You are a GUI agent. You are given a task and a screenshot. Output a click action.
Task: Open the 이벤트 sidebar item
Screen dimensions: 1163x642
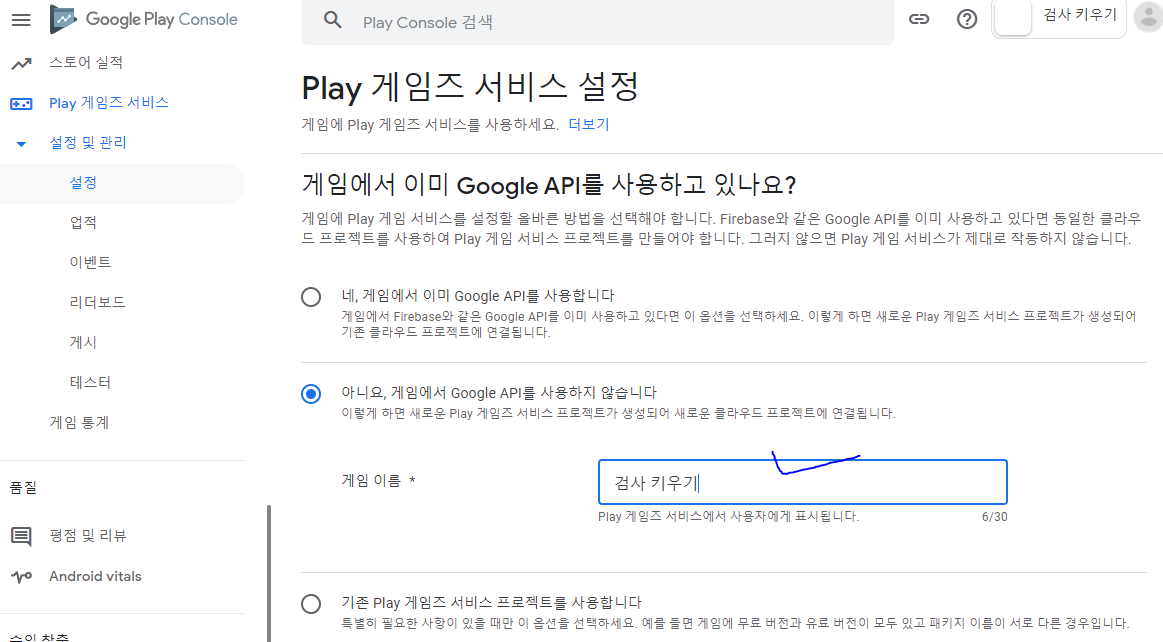tap(90, 262)
